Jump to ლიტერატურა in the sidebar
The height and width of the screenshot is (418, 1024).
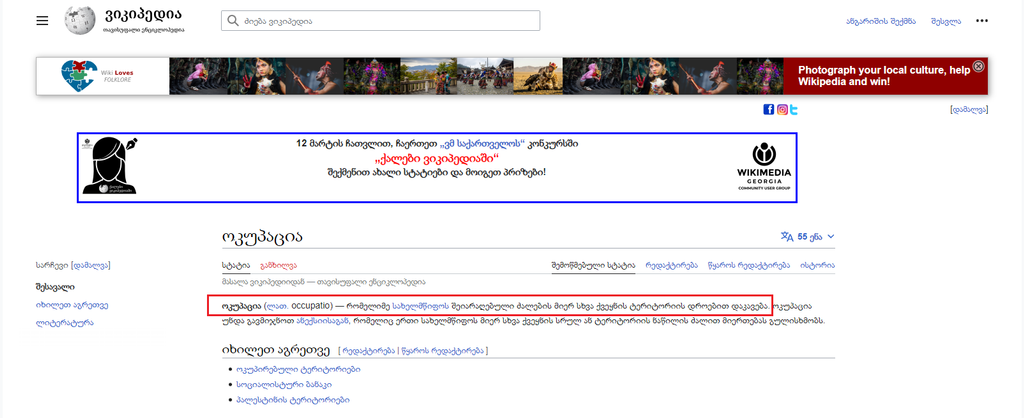click(65, 323)
